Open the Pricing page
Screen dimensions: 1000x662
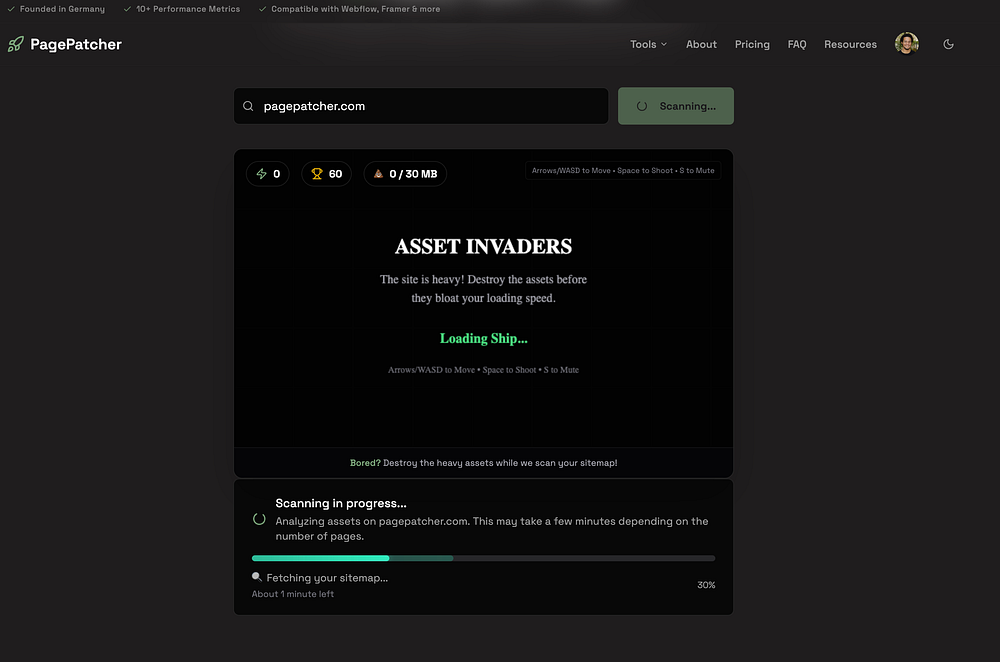tap(752, 44)
